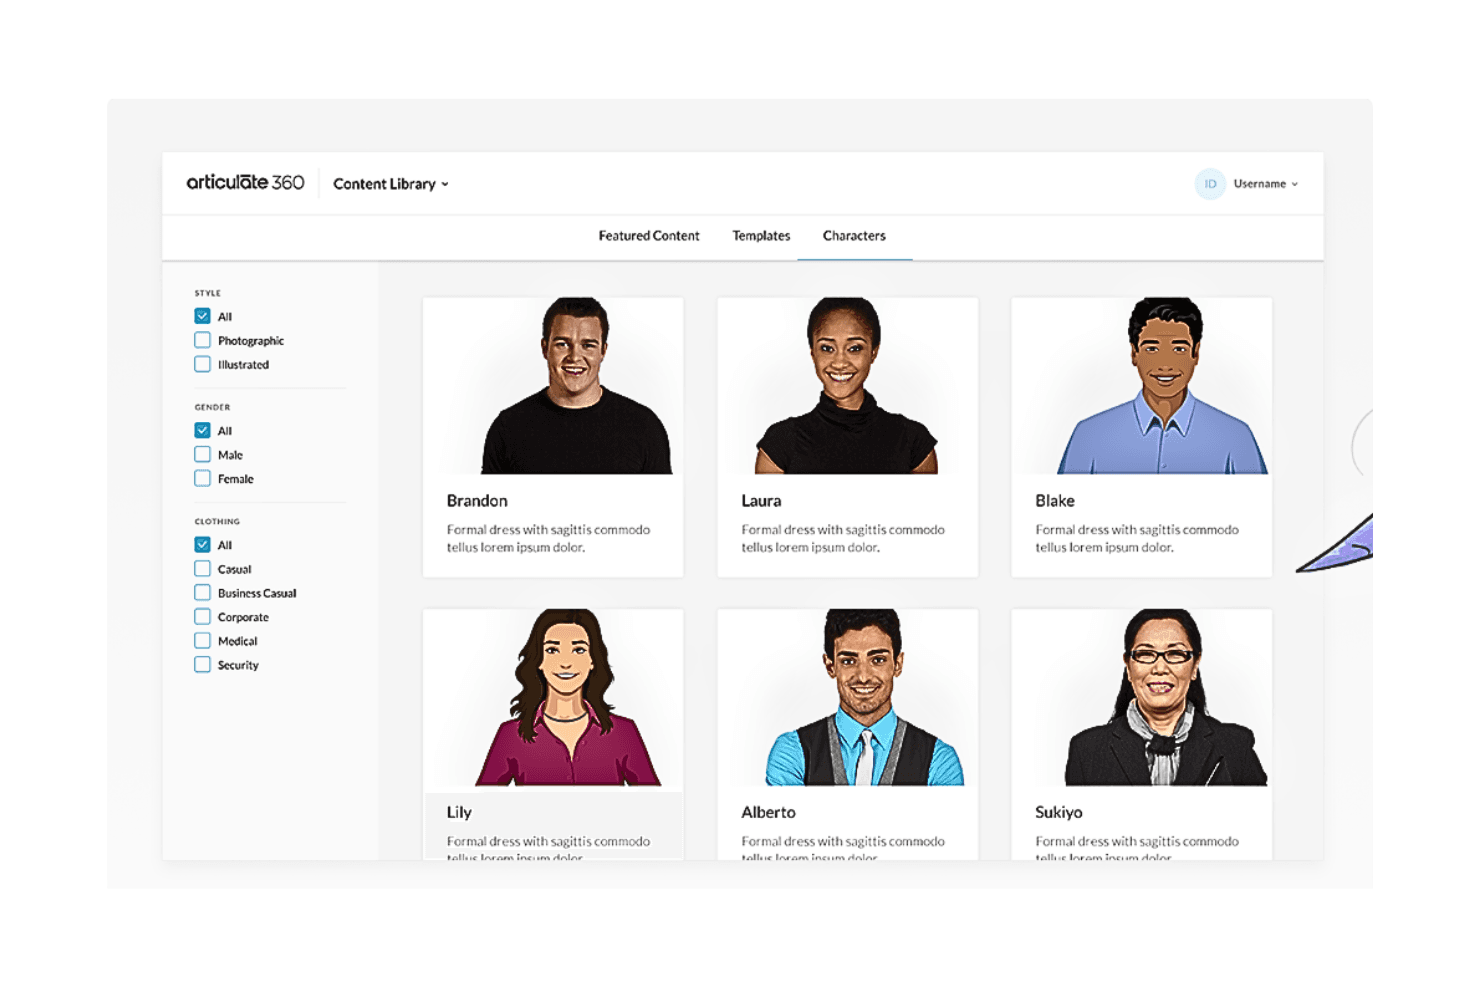This screenshot has height=987, width=1480.
Task: Tick the Business Casual clothing checkbox
Action: pyautogui.click(x=202, y=592)
